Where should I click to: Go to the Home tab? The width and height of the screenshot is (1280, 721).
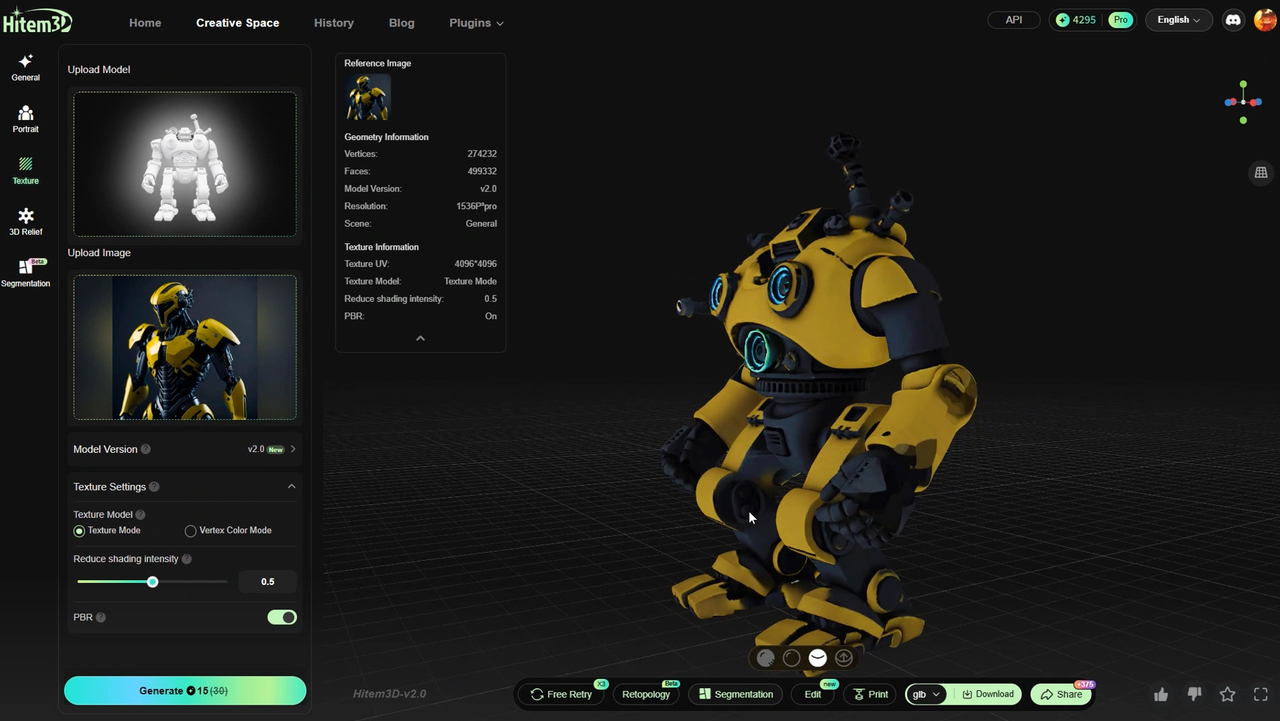(145, 23)
